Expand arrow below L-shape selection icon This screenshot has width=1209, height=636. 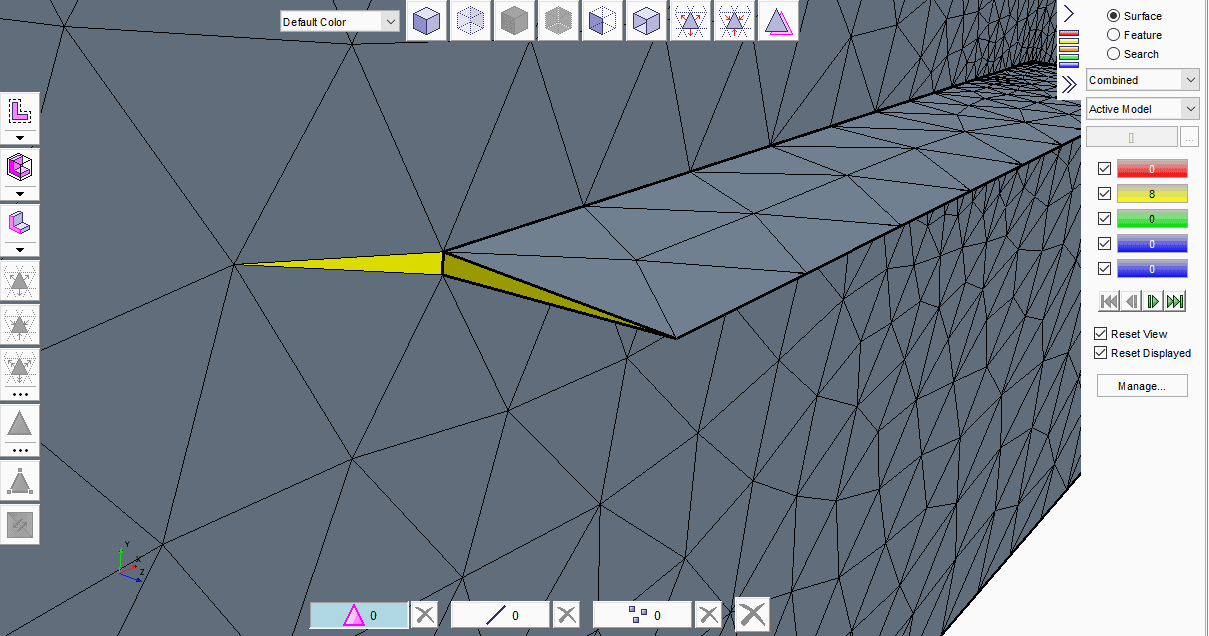[19, 137]
